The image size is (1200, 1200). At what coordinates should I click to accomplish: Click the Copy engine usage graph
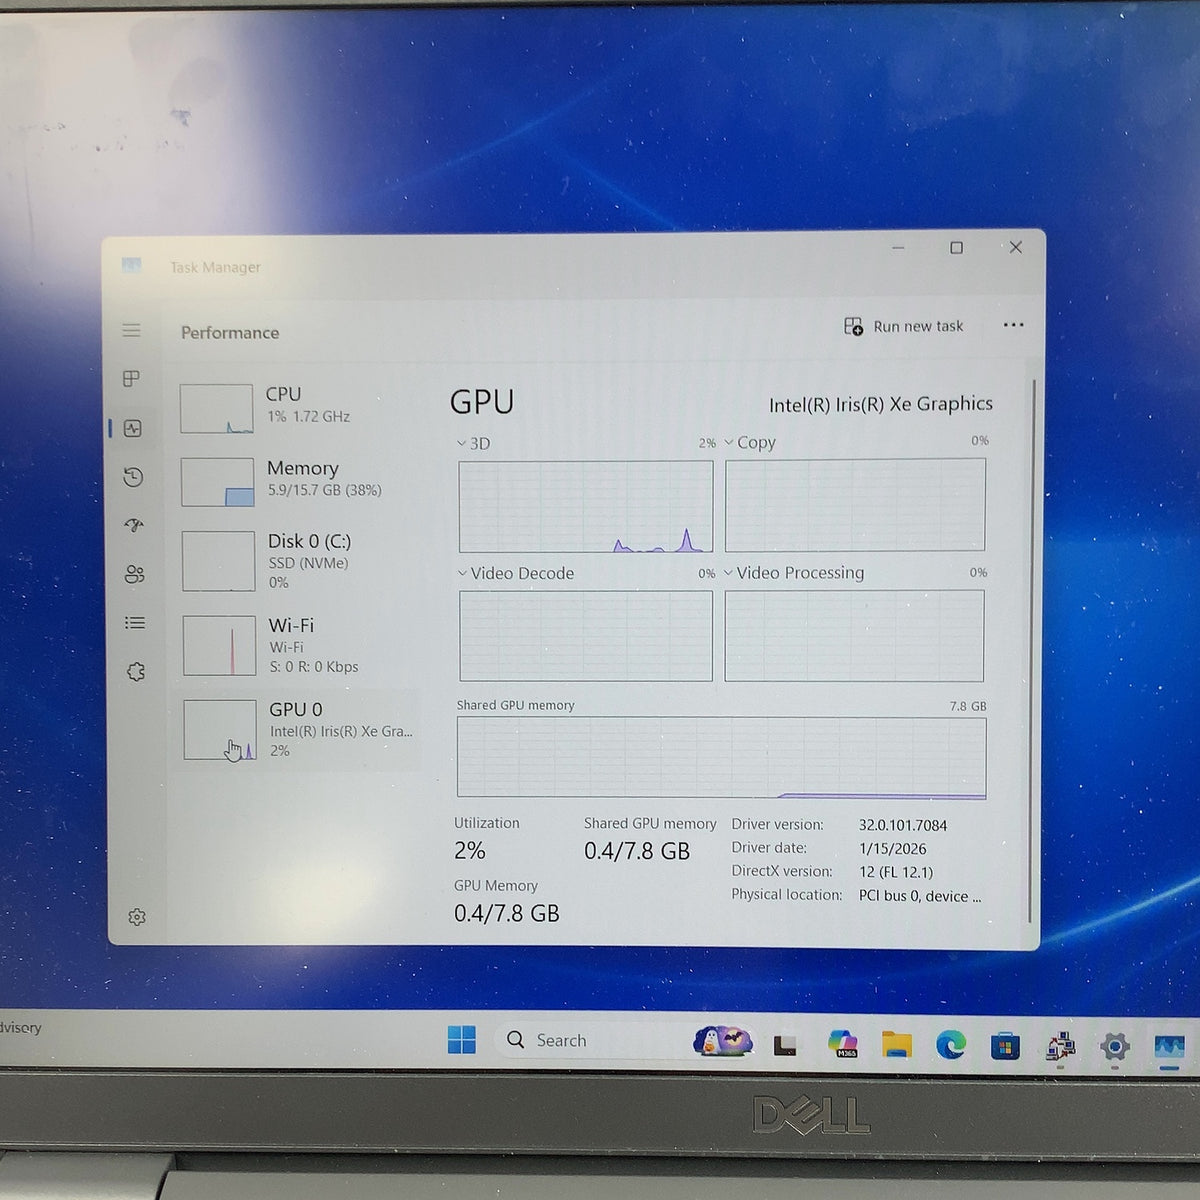pyautogui.click(x=855, y=505)
